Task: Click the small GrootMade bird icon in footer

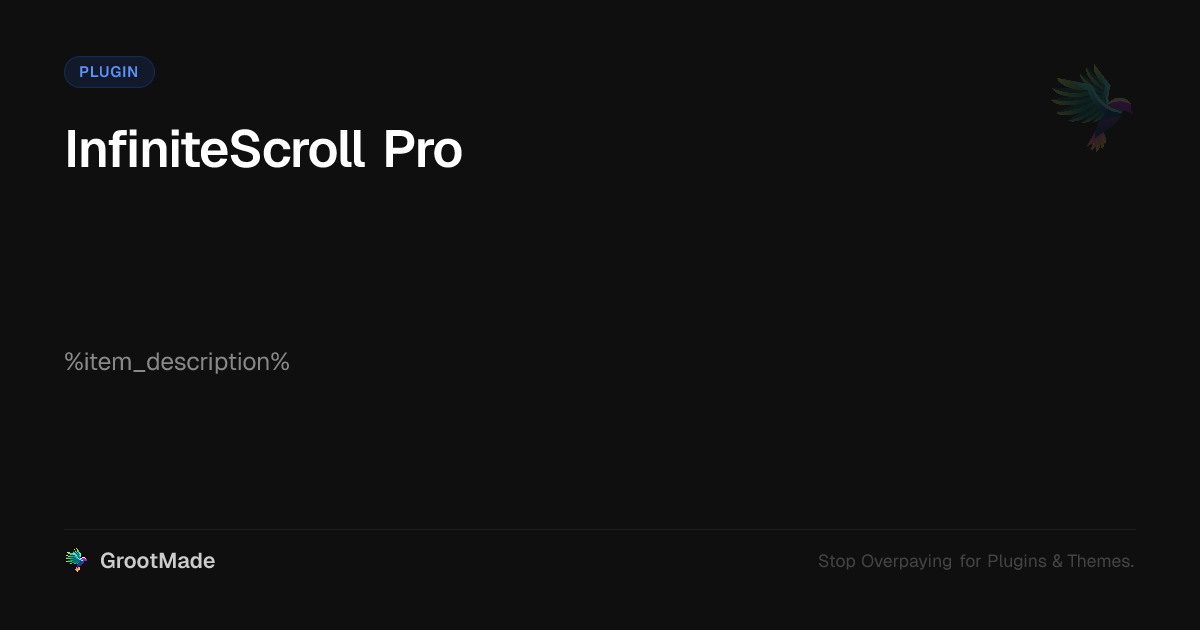Action: (76, 561)
